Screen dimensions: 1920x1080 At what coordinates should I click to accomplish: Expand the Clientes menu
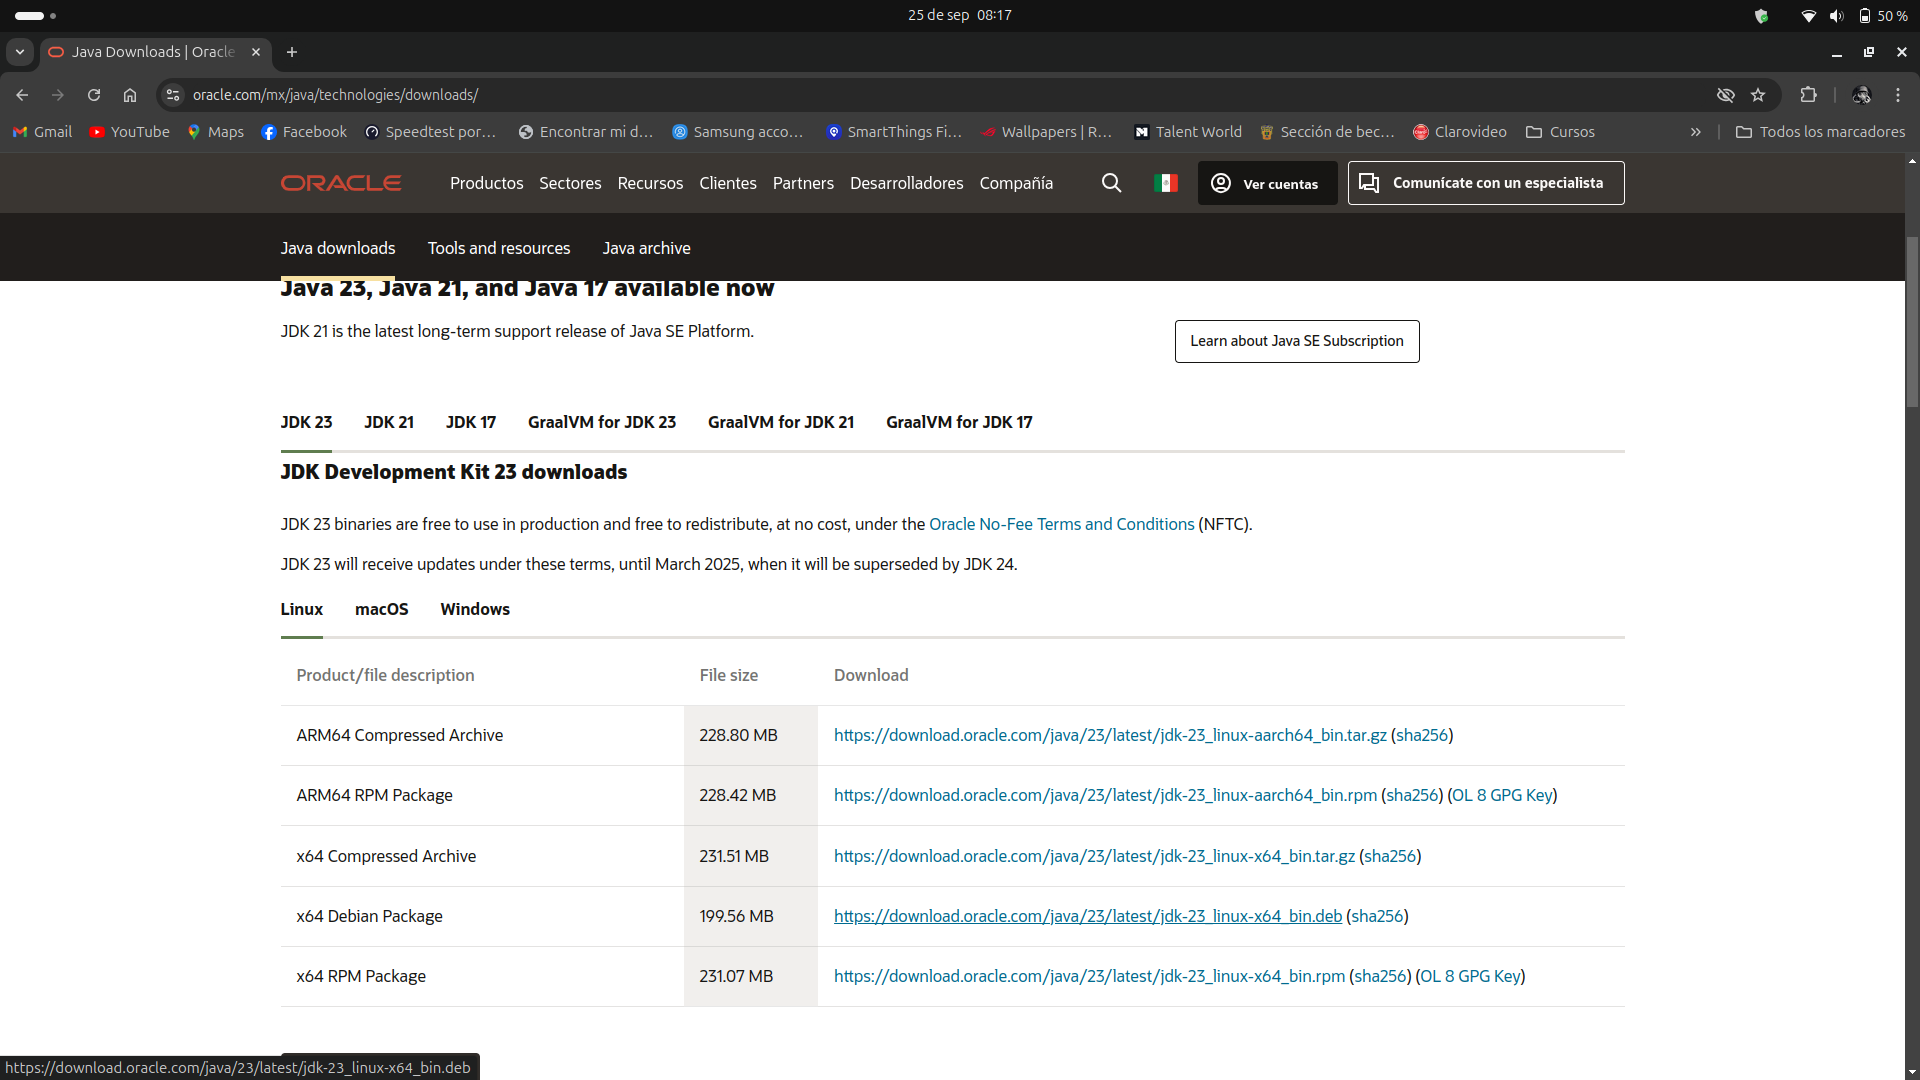[x=728, y=183]
